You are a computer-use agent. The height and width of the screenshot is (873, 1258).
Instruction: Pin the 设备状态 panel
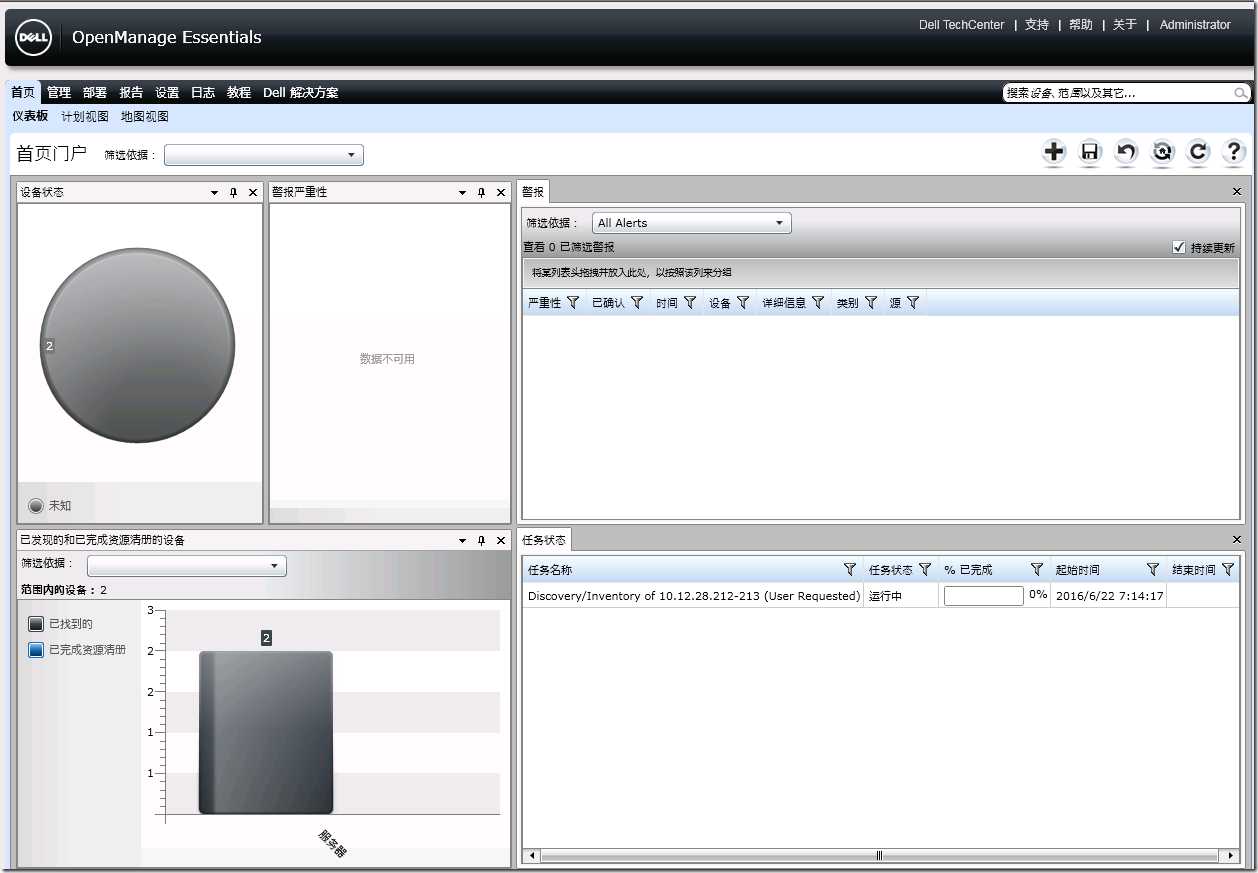pos(233,192)
